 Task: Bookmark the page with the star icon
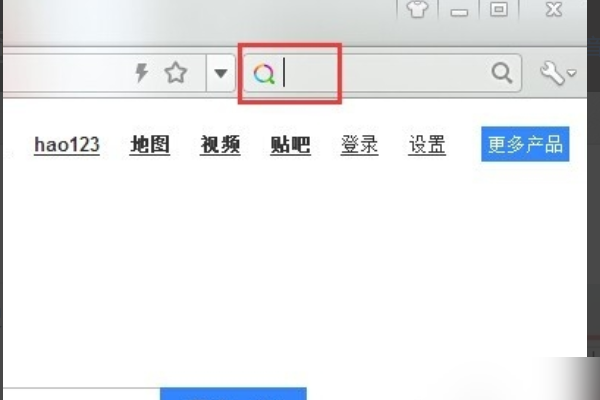[x=176, y=73]
